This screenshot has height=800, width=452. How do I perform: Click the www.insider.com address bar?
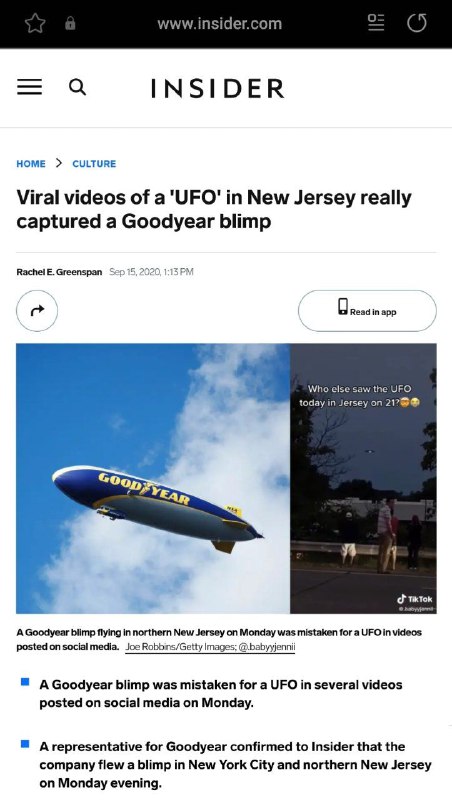(x=219, y=23)
